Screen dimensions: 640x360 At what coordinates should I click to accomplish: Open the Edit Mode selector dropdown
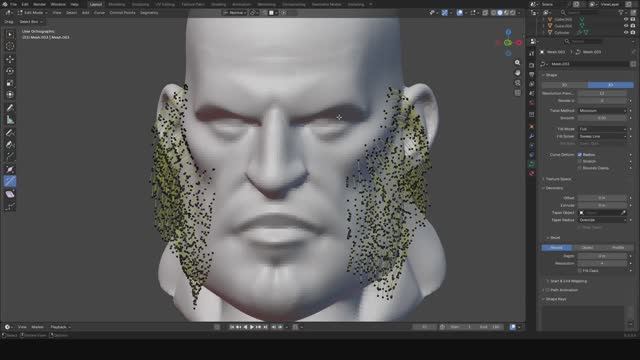pos(32,13)
